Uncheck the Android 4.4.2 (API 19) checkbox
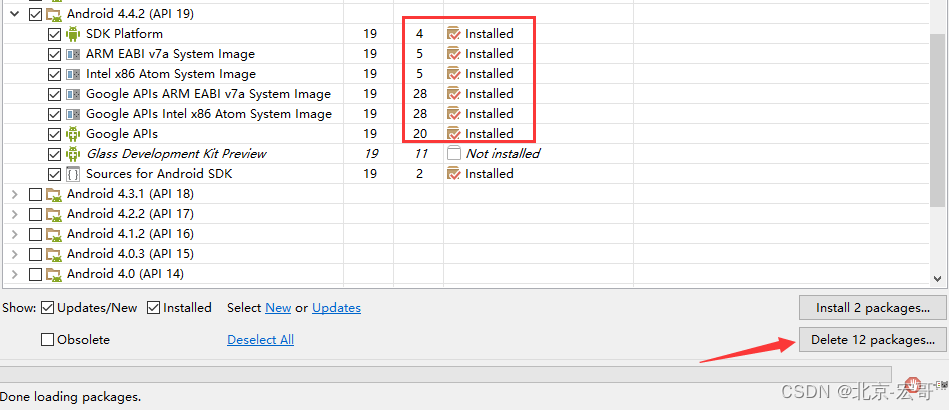 pyautogui.click(x=35, y=14)
